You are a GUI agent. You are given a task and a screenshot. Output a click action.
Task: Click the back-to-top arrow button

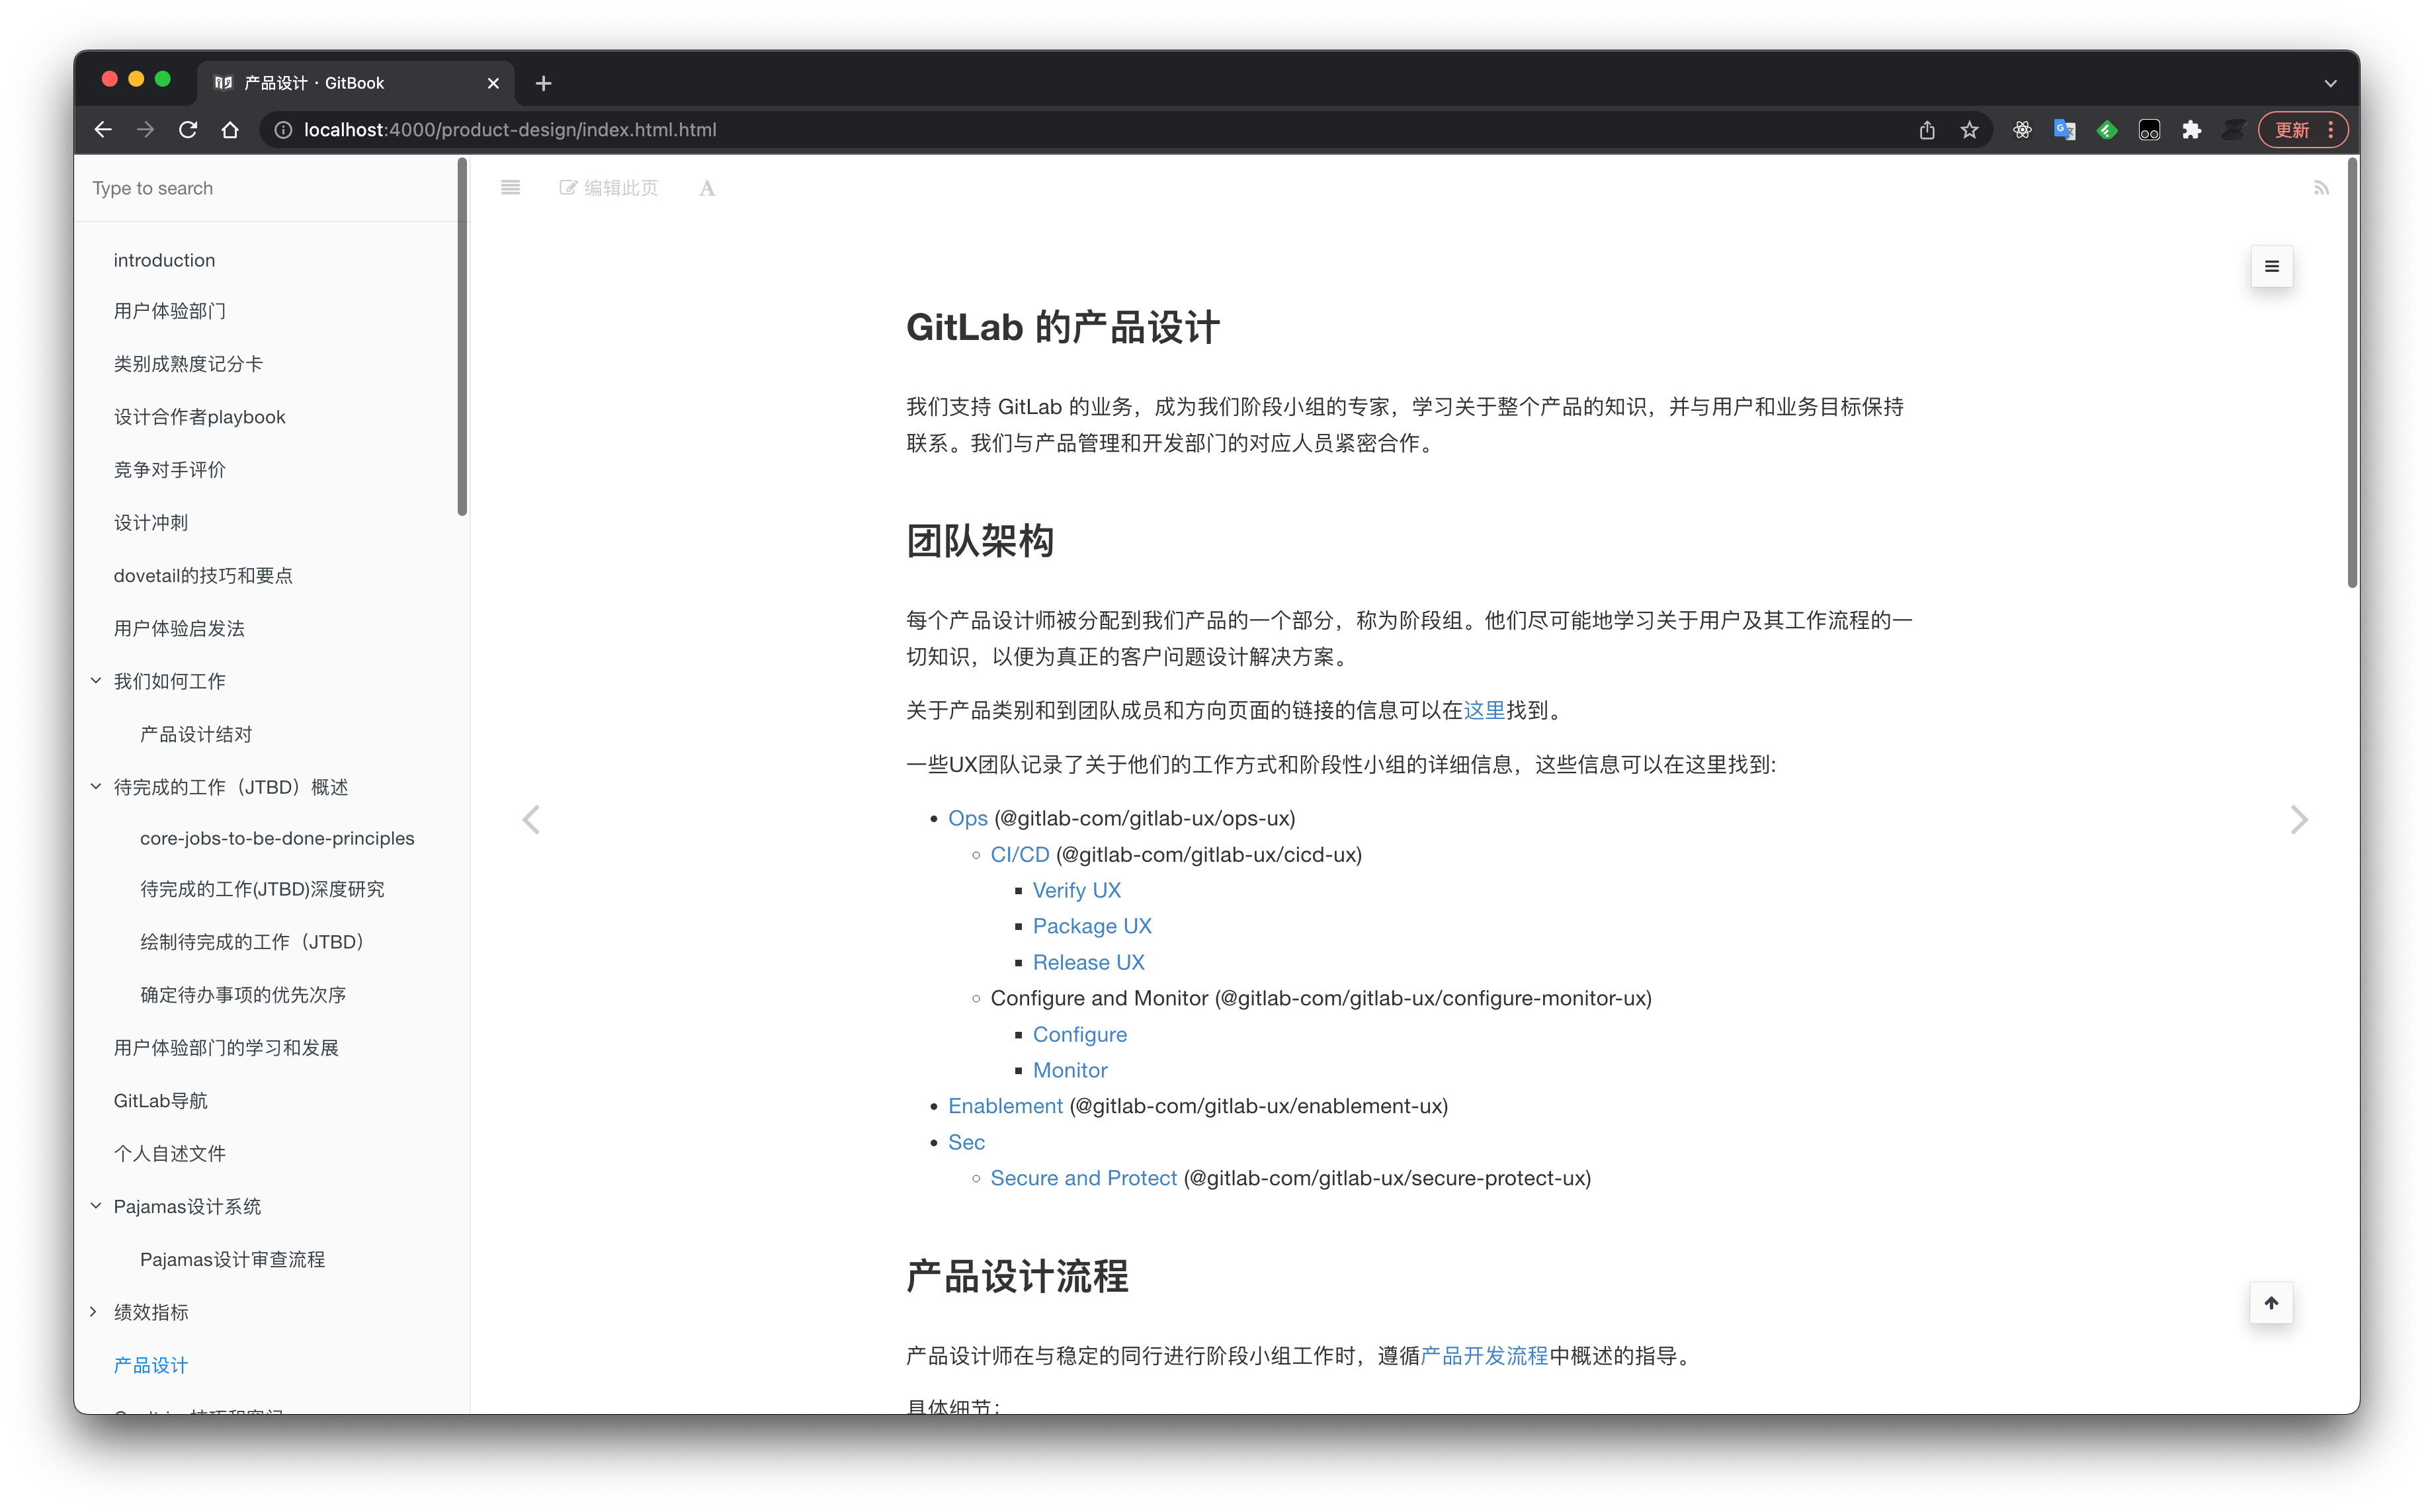click(2271, 1303)
